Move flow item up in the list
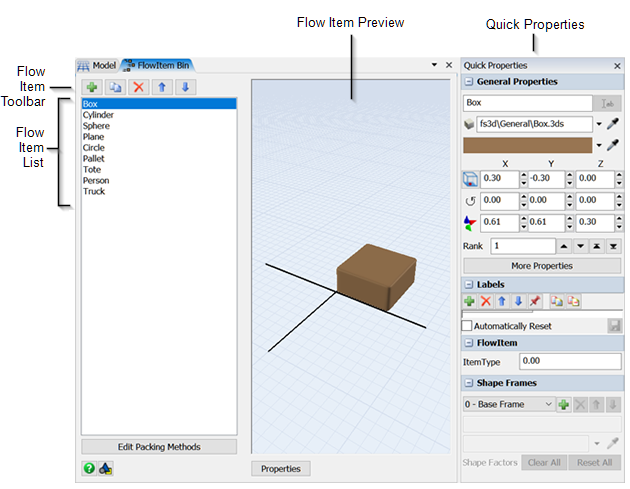Viewport: 630px width, 489px height. [x=162, y=87]
